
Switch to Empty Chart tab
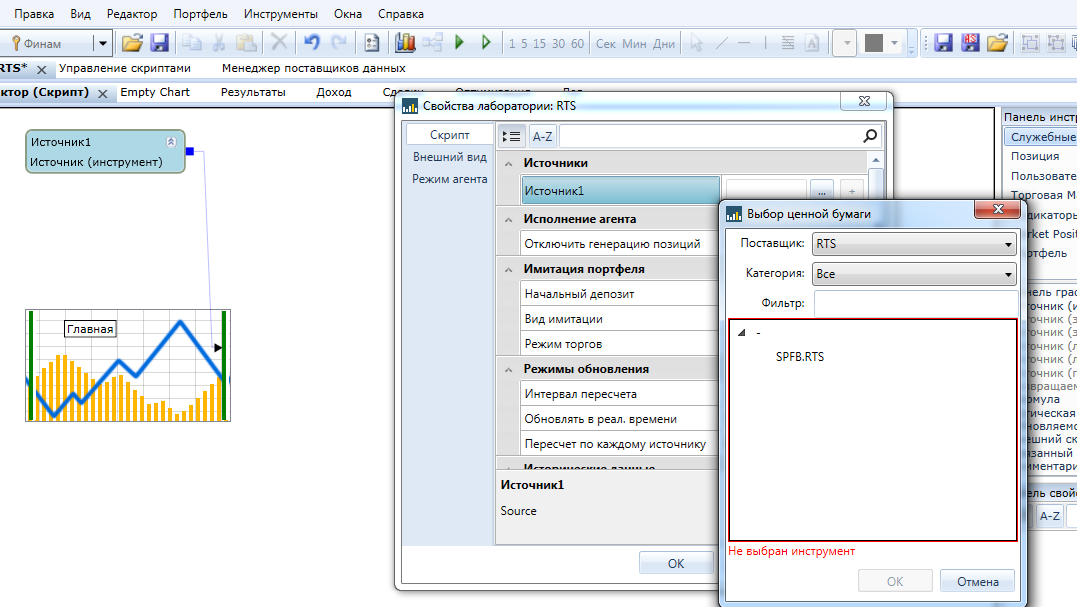pos(155,92)
